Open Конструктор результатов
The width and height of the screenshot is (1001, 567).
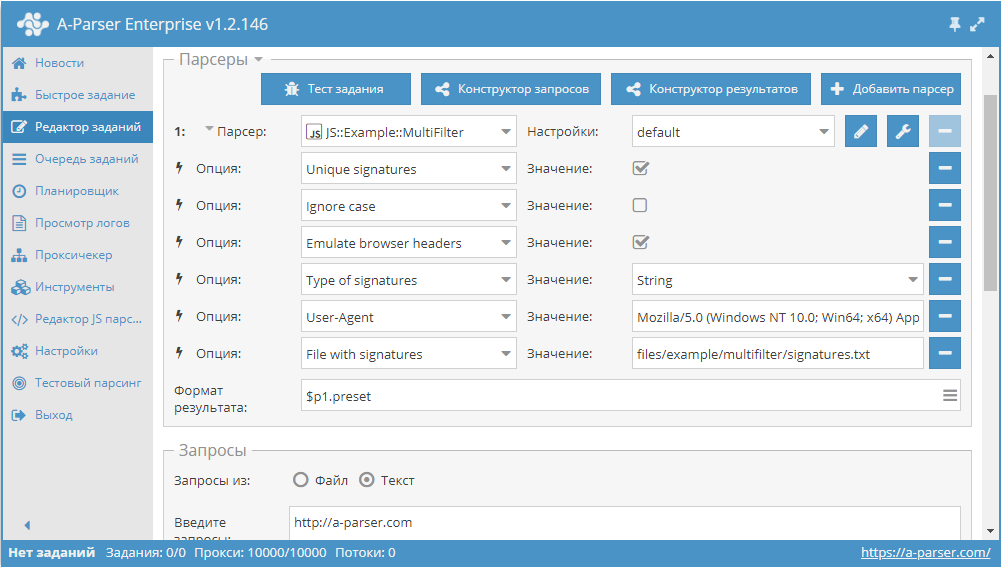point(711,89)
